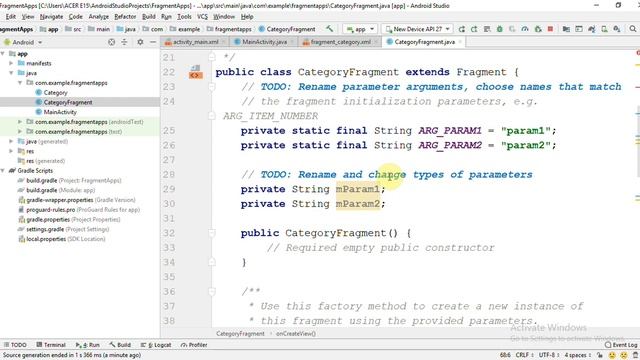
Task: Switch to the MainActivity.java tab
Action: (264, 42)
